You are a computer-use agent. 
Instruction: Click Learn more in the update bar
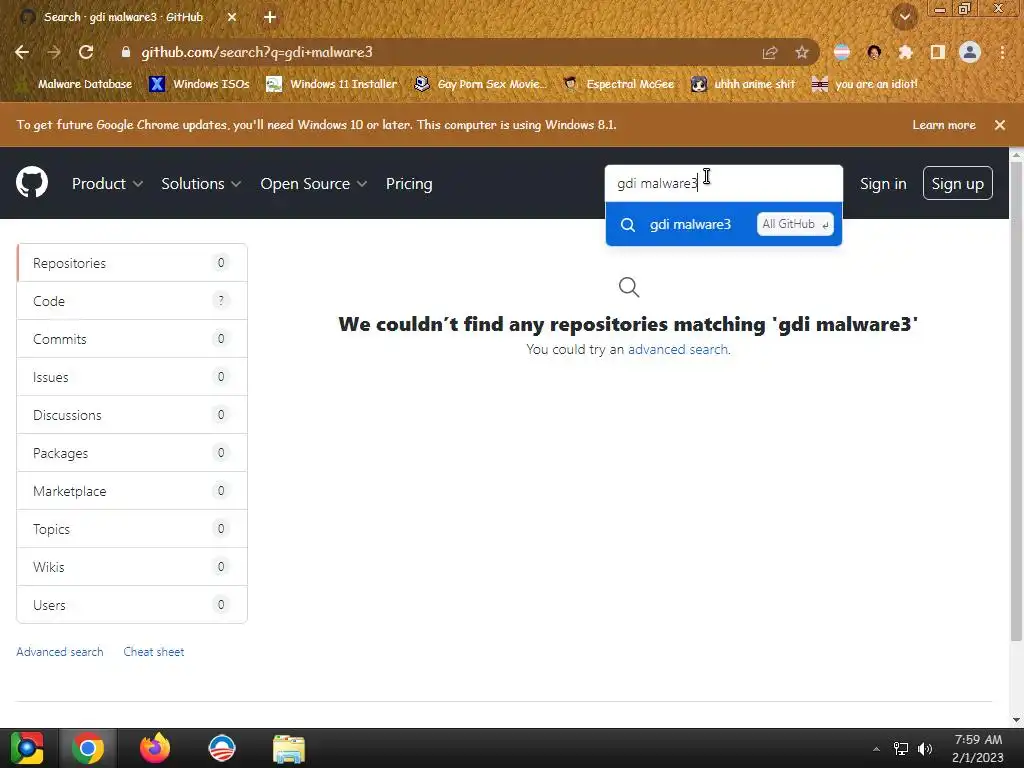pyautogui.click(x=944, y=125)
